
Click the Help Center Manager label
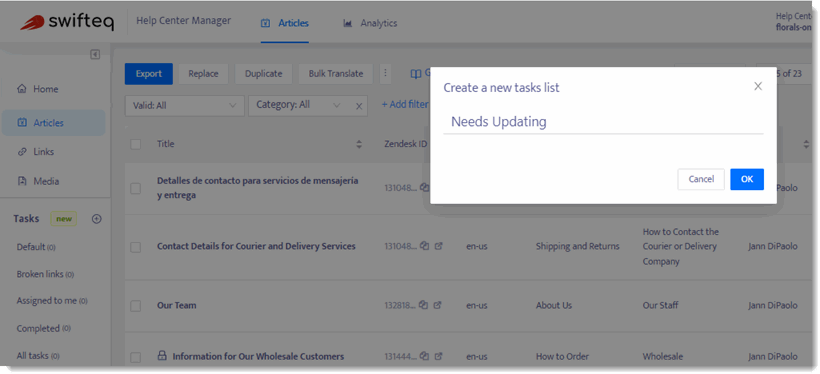184,21
